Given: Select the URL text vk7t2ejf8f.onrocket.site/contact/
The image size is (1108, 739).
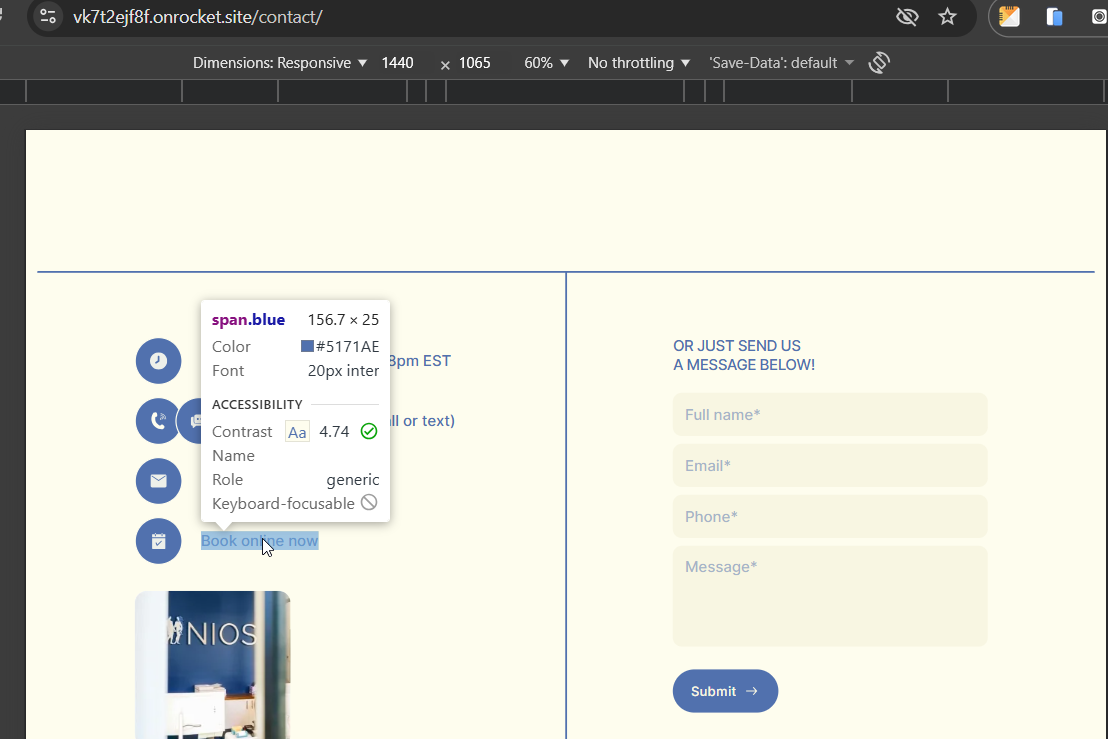Looking at the screenshot, I should 198,17.
